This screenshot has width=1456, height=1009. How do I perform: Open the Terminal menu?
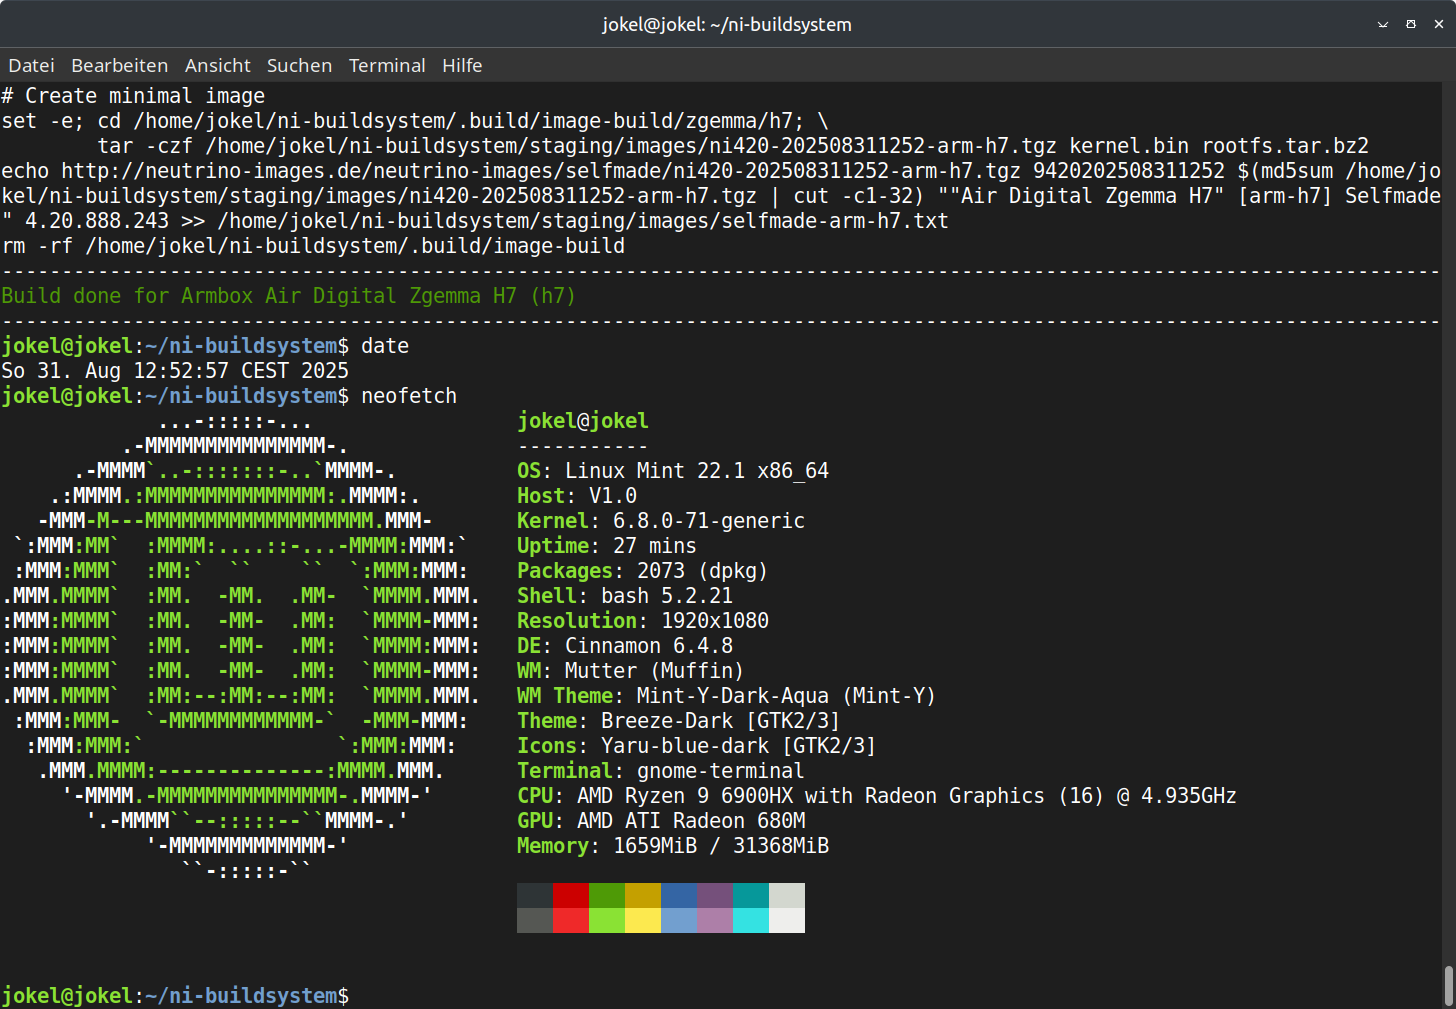pyautogui.click(x=387, y=66)
